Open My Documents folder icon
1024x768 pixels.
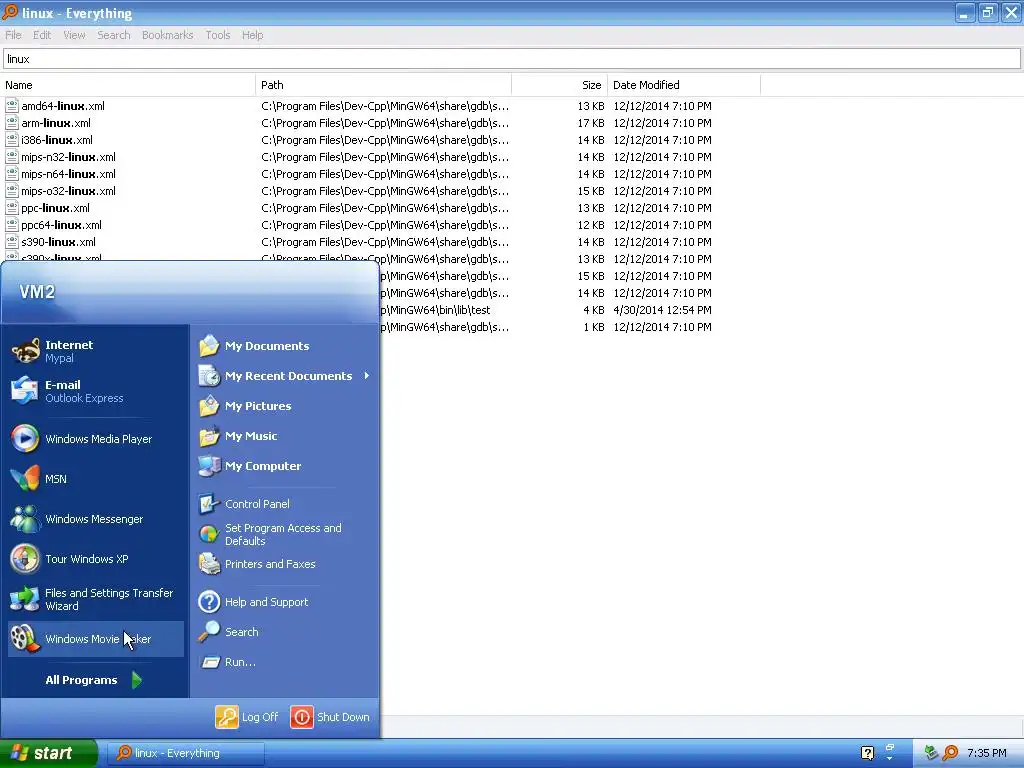tap(209, 345)
